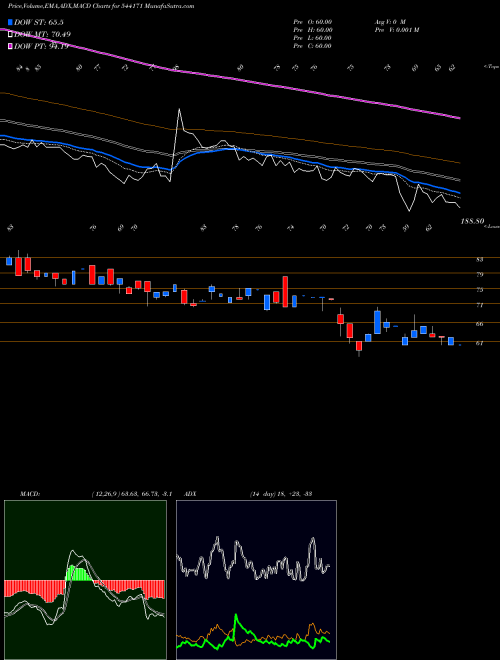Select the 'Pre O: 60.00' value

(x=313, y=22)
